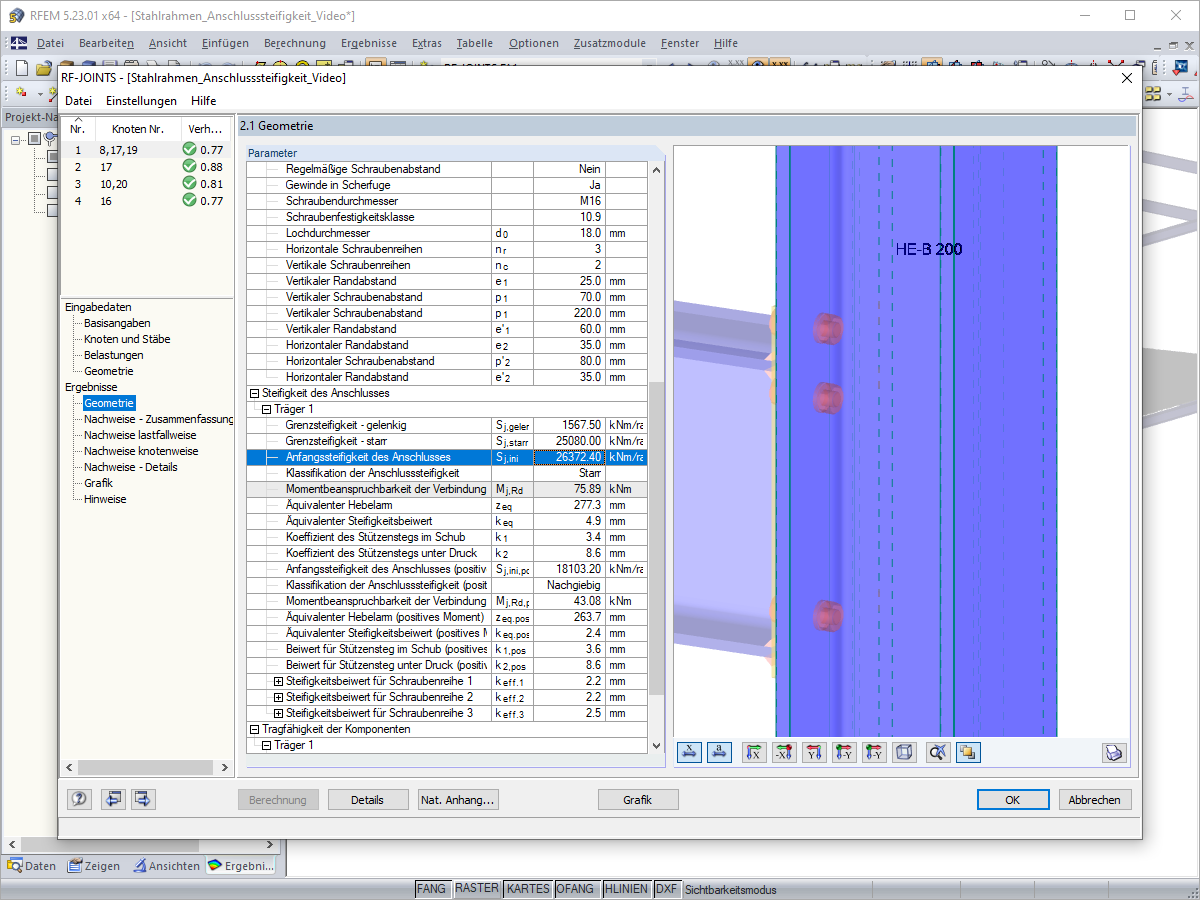The image size is (1200, 900).
Task: Open Berechnung menu in RFEM menu bar
Action: click(x=295, y=43)
